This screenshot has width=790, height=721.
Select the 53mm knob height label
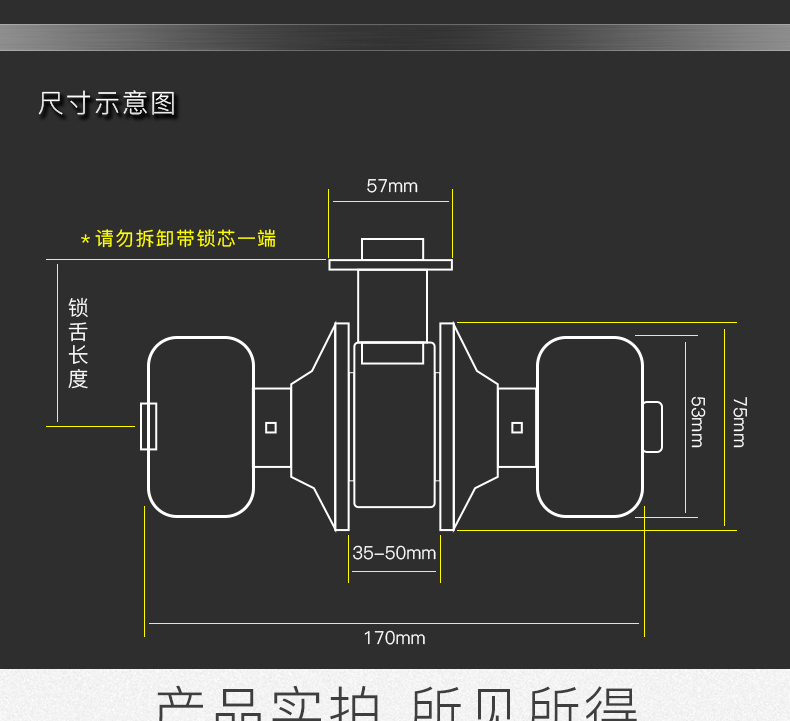point(697,423)
